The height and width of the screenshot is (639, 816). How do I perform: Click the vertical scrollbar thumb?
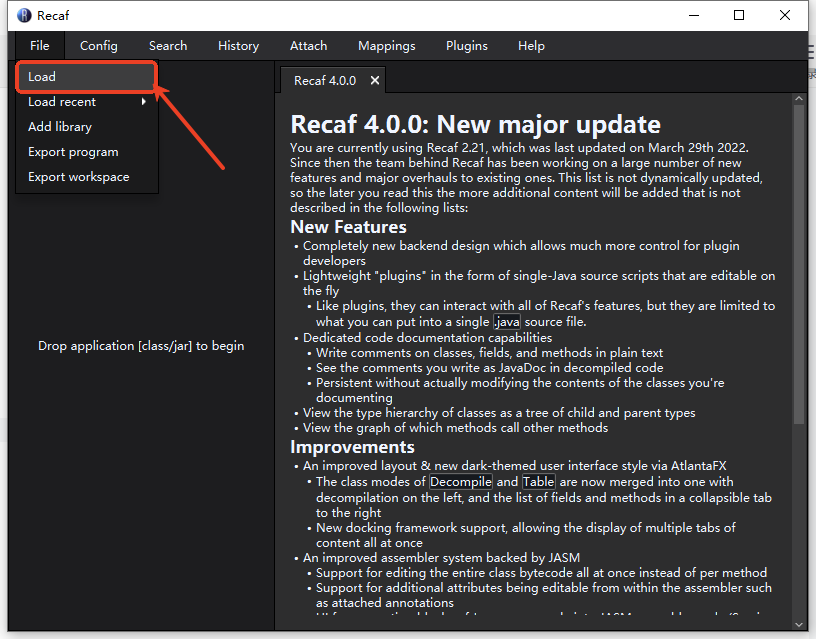[x=799, y=264]
